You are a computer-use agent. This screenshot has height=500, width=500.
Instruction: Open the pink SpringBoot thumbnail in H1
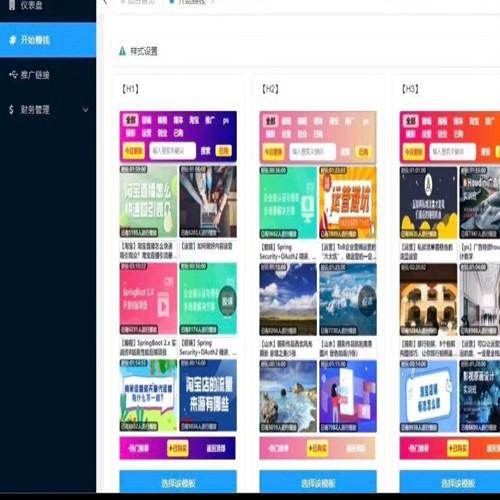(x=148, y=299)
